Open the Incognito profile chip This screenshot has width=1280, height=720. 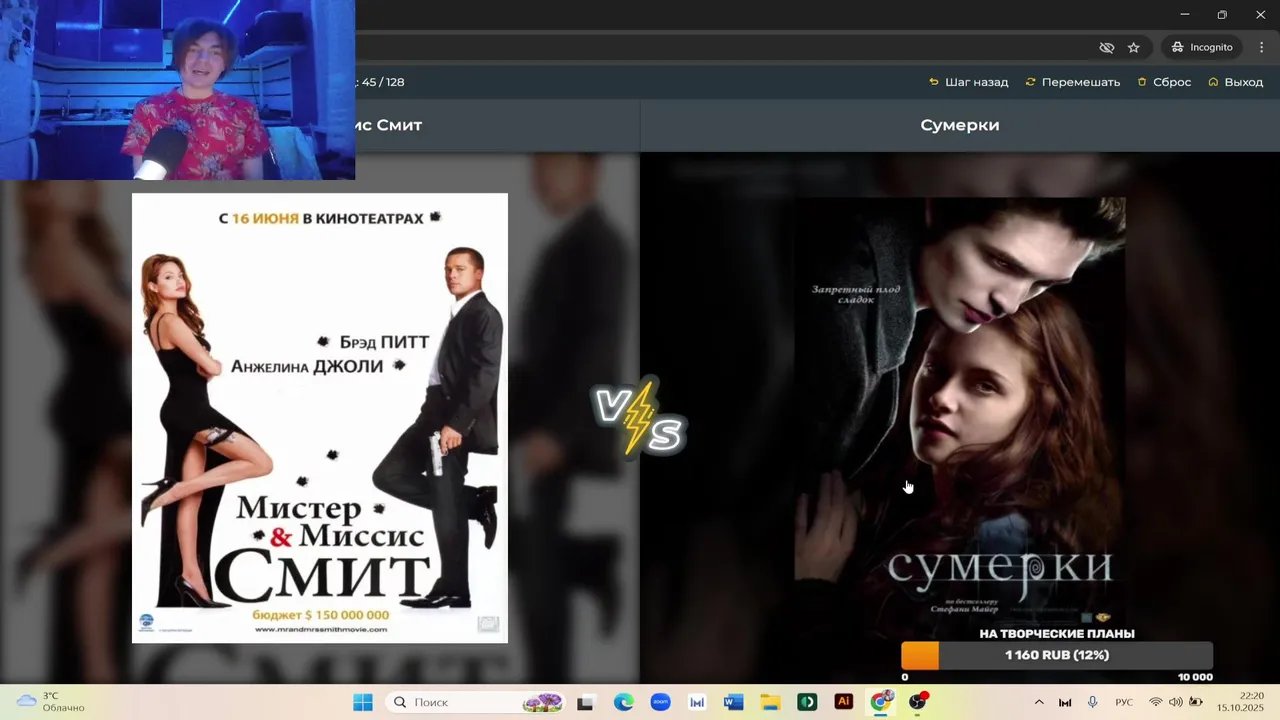1202,47
